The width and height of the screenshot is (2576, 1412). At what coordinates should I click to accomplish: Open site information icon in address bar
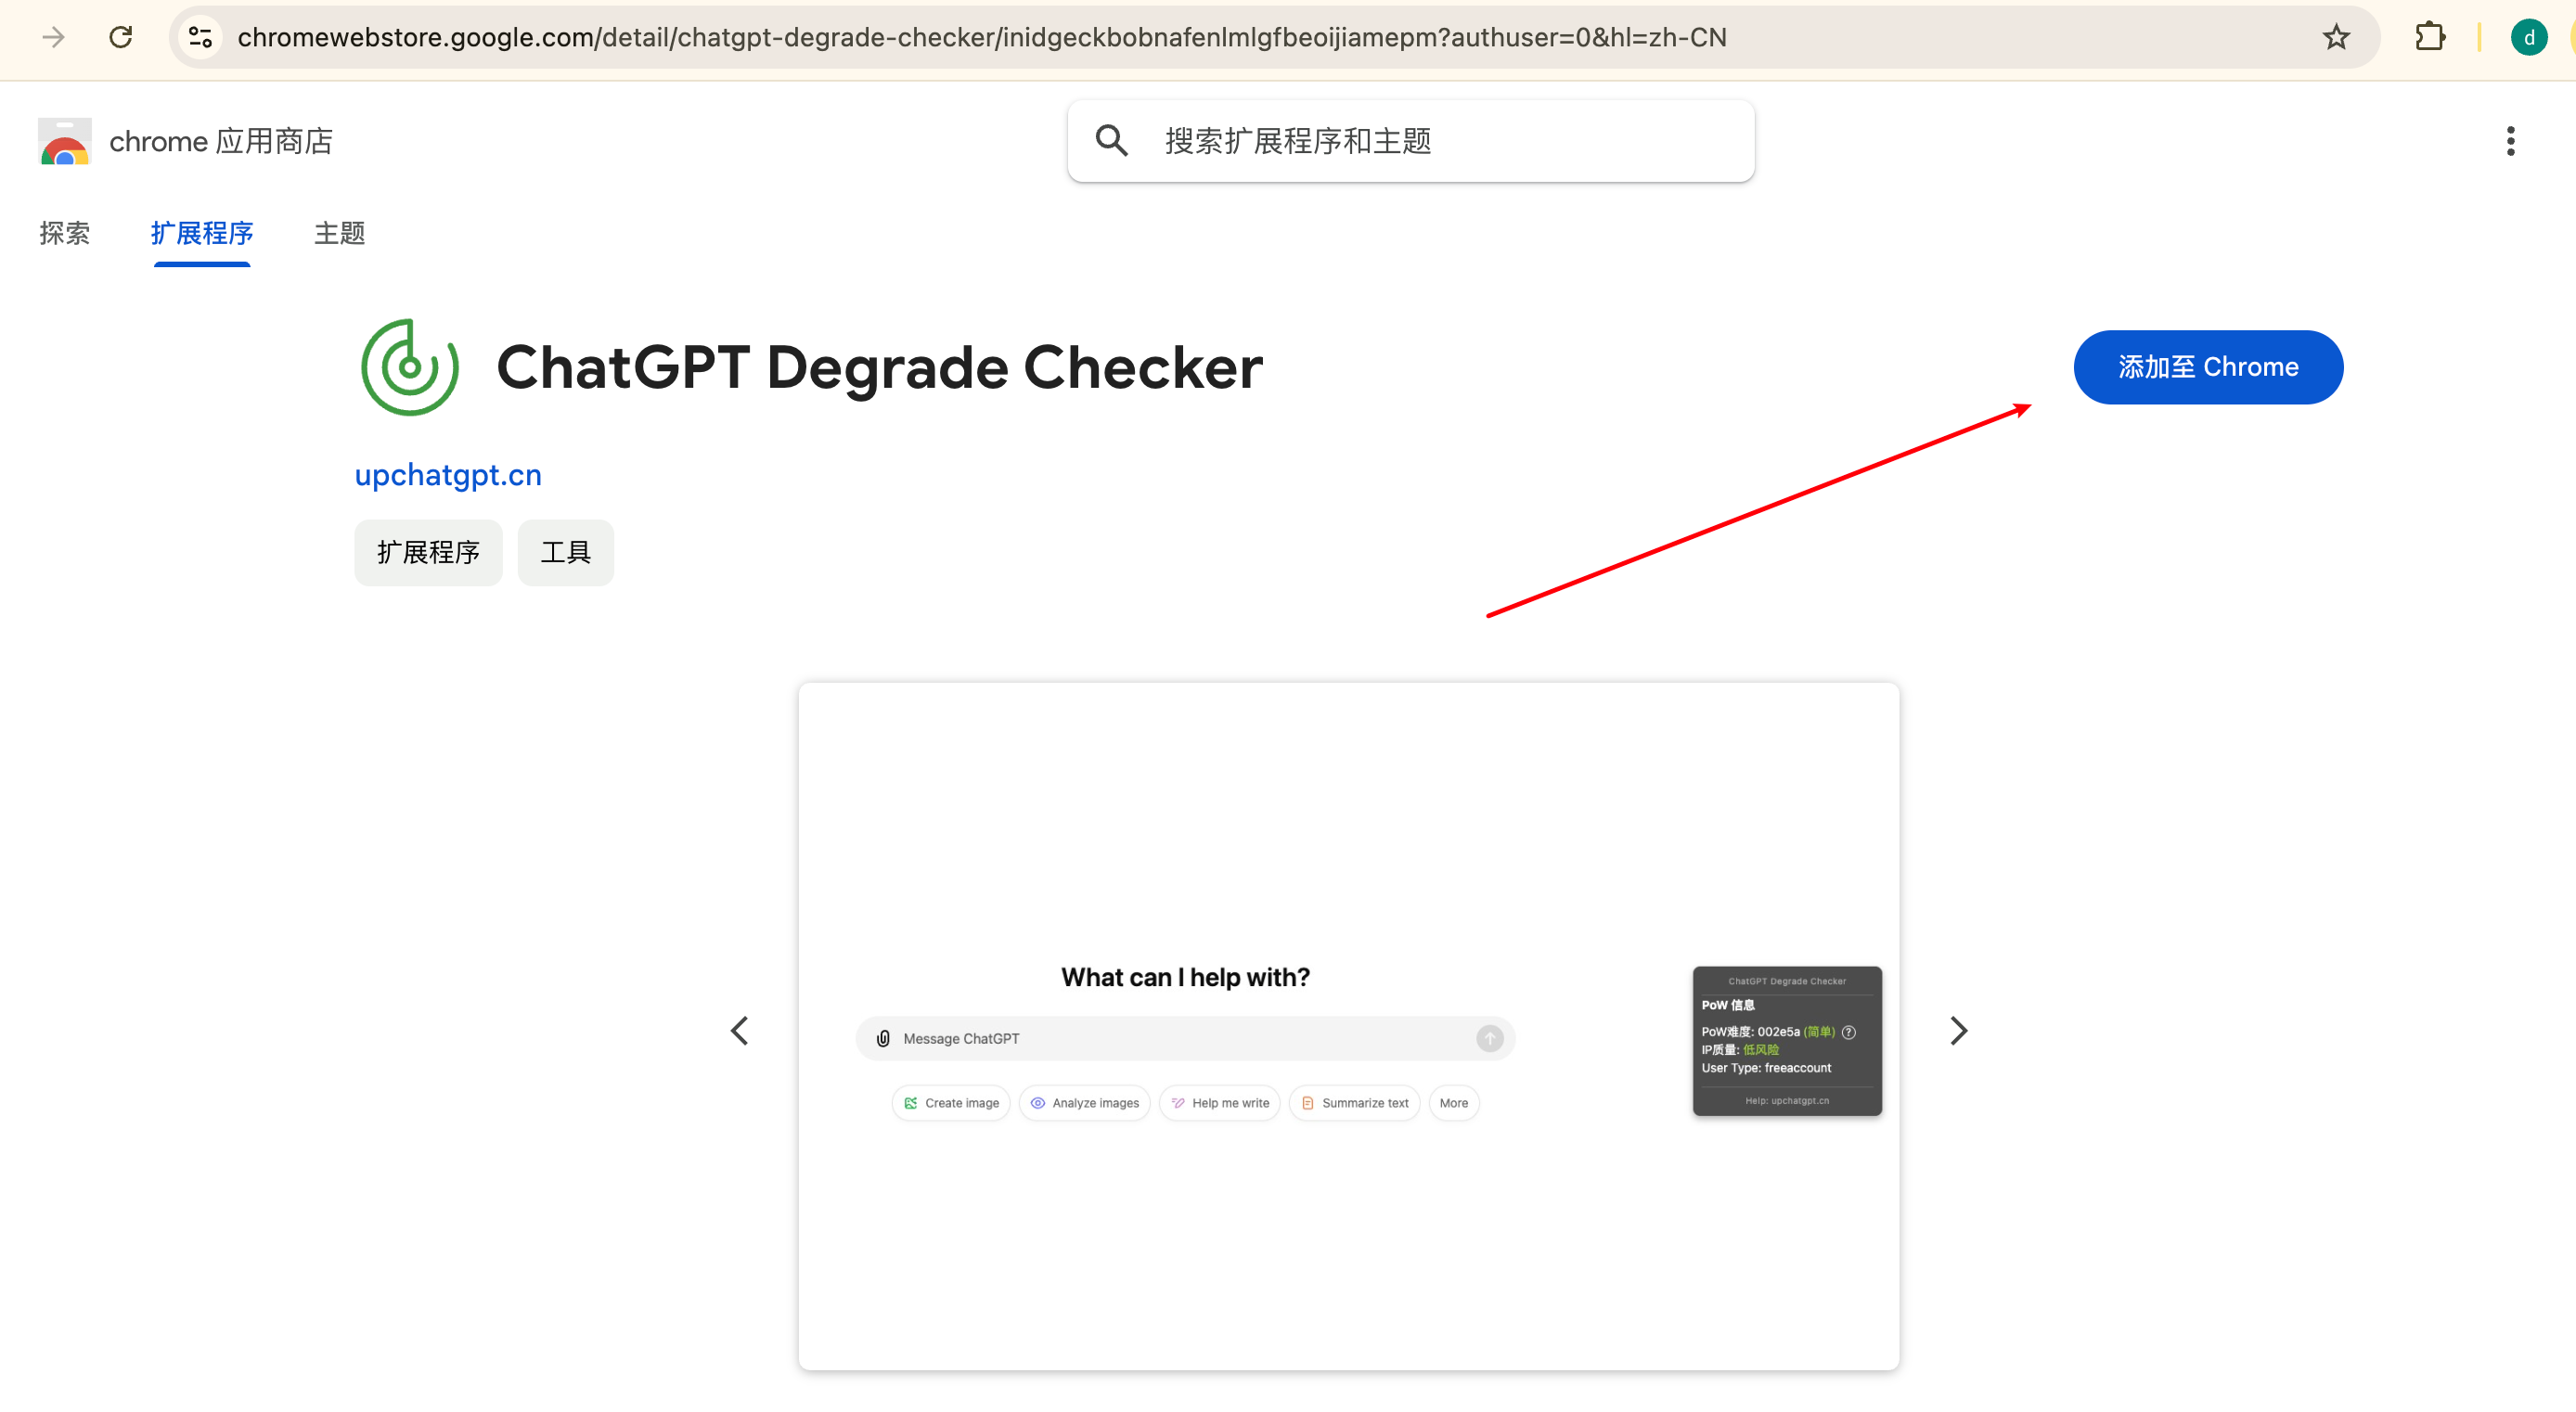(200, 37)
